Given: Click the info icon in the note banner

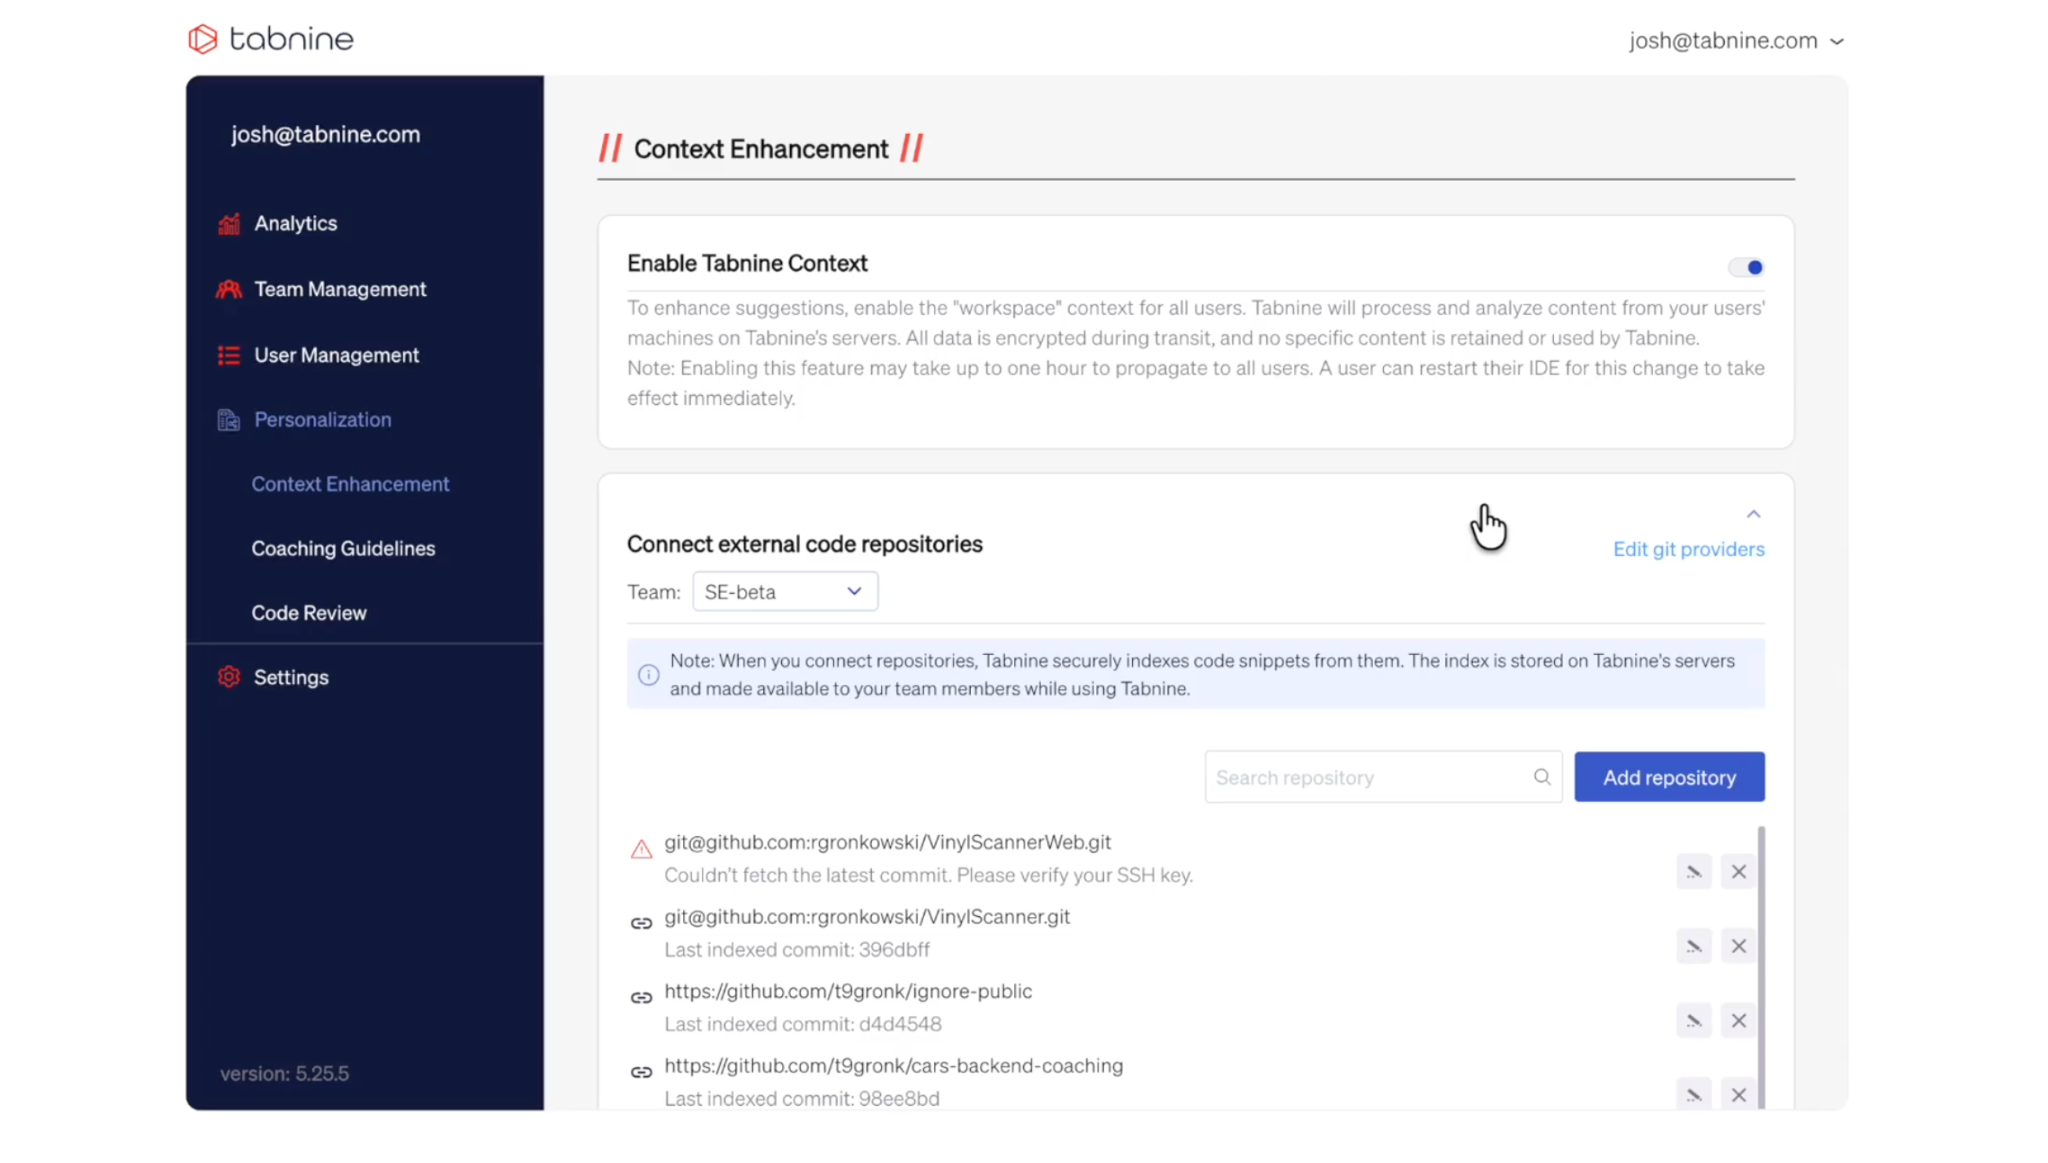Looking at the screenshot, I should coord(648,675).
